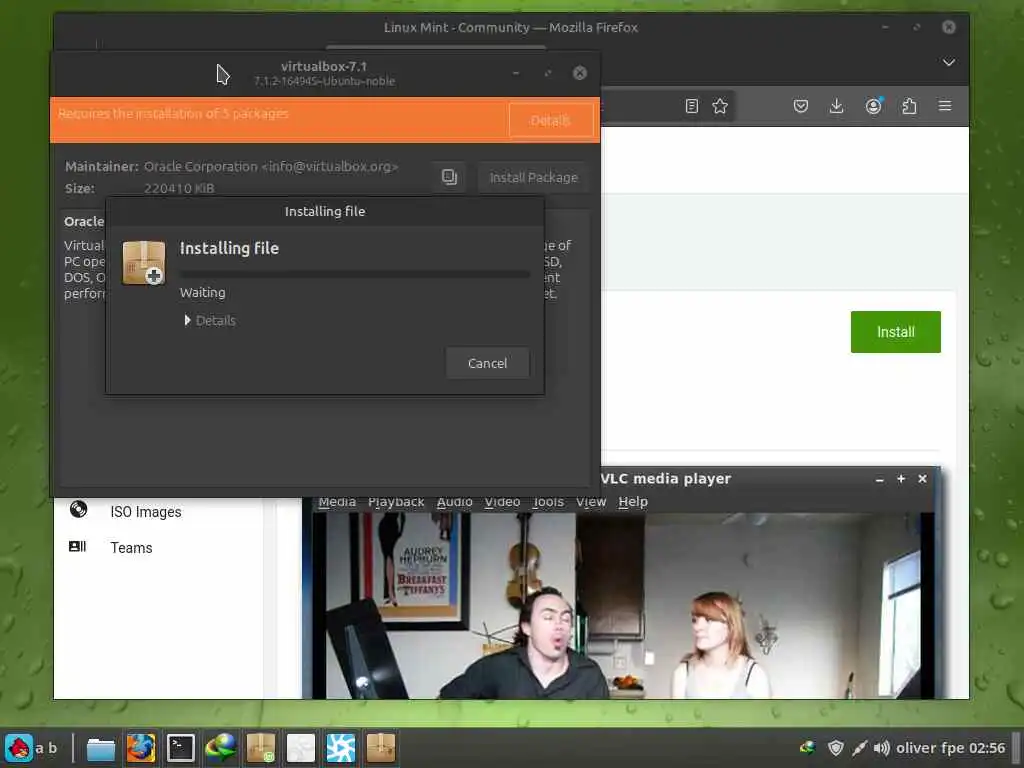Screen dimensions: 1024x768
Task: Switch to the last package box taskbar icon
Action: 381,748
